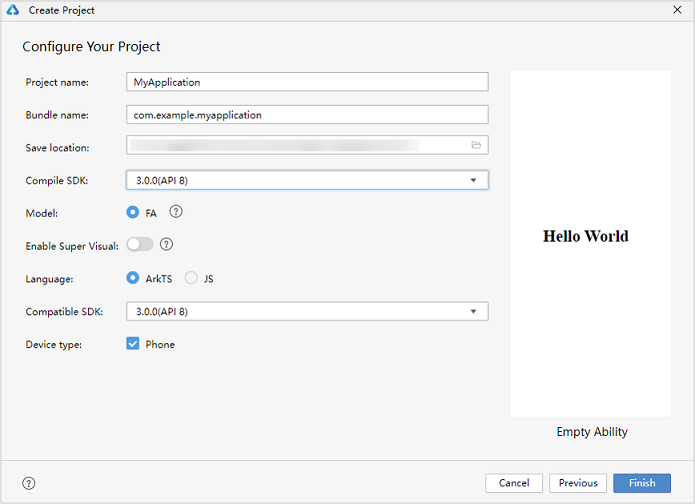695x504 pixels.
Task: Click the Bundle name input field
Action: [307, 115]
